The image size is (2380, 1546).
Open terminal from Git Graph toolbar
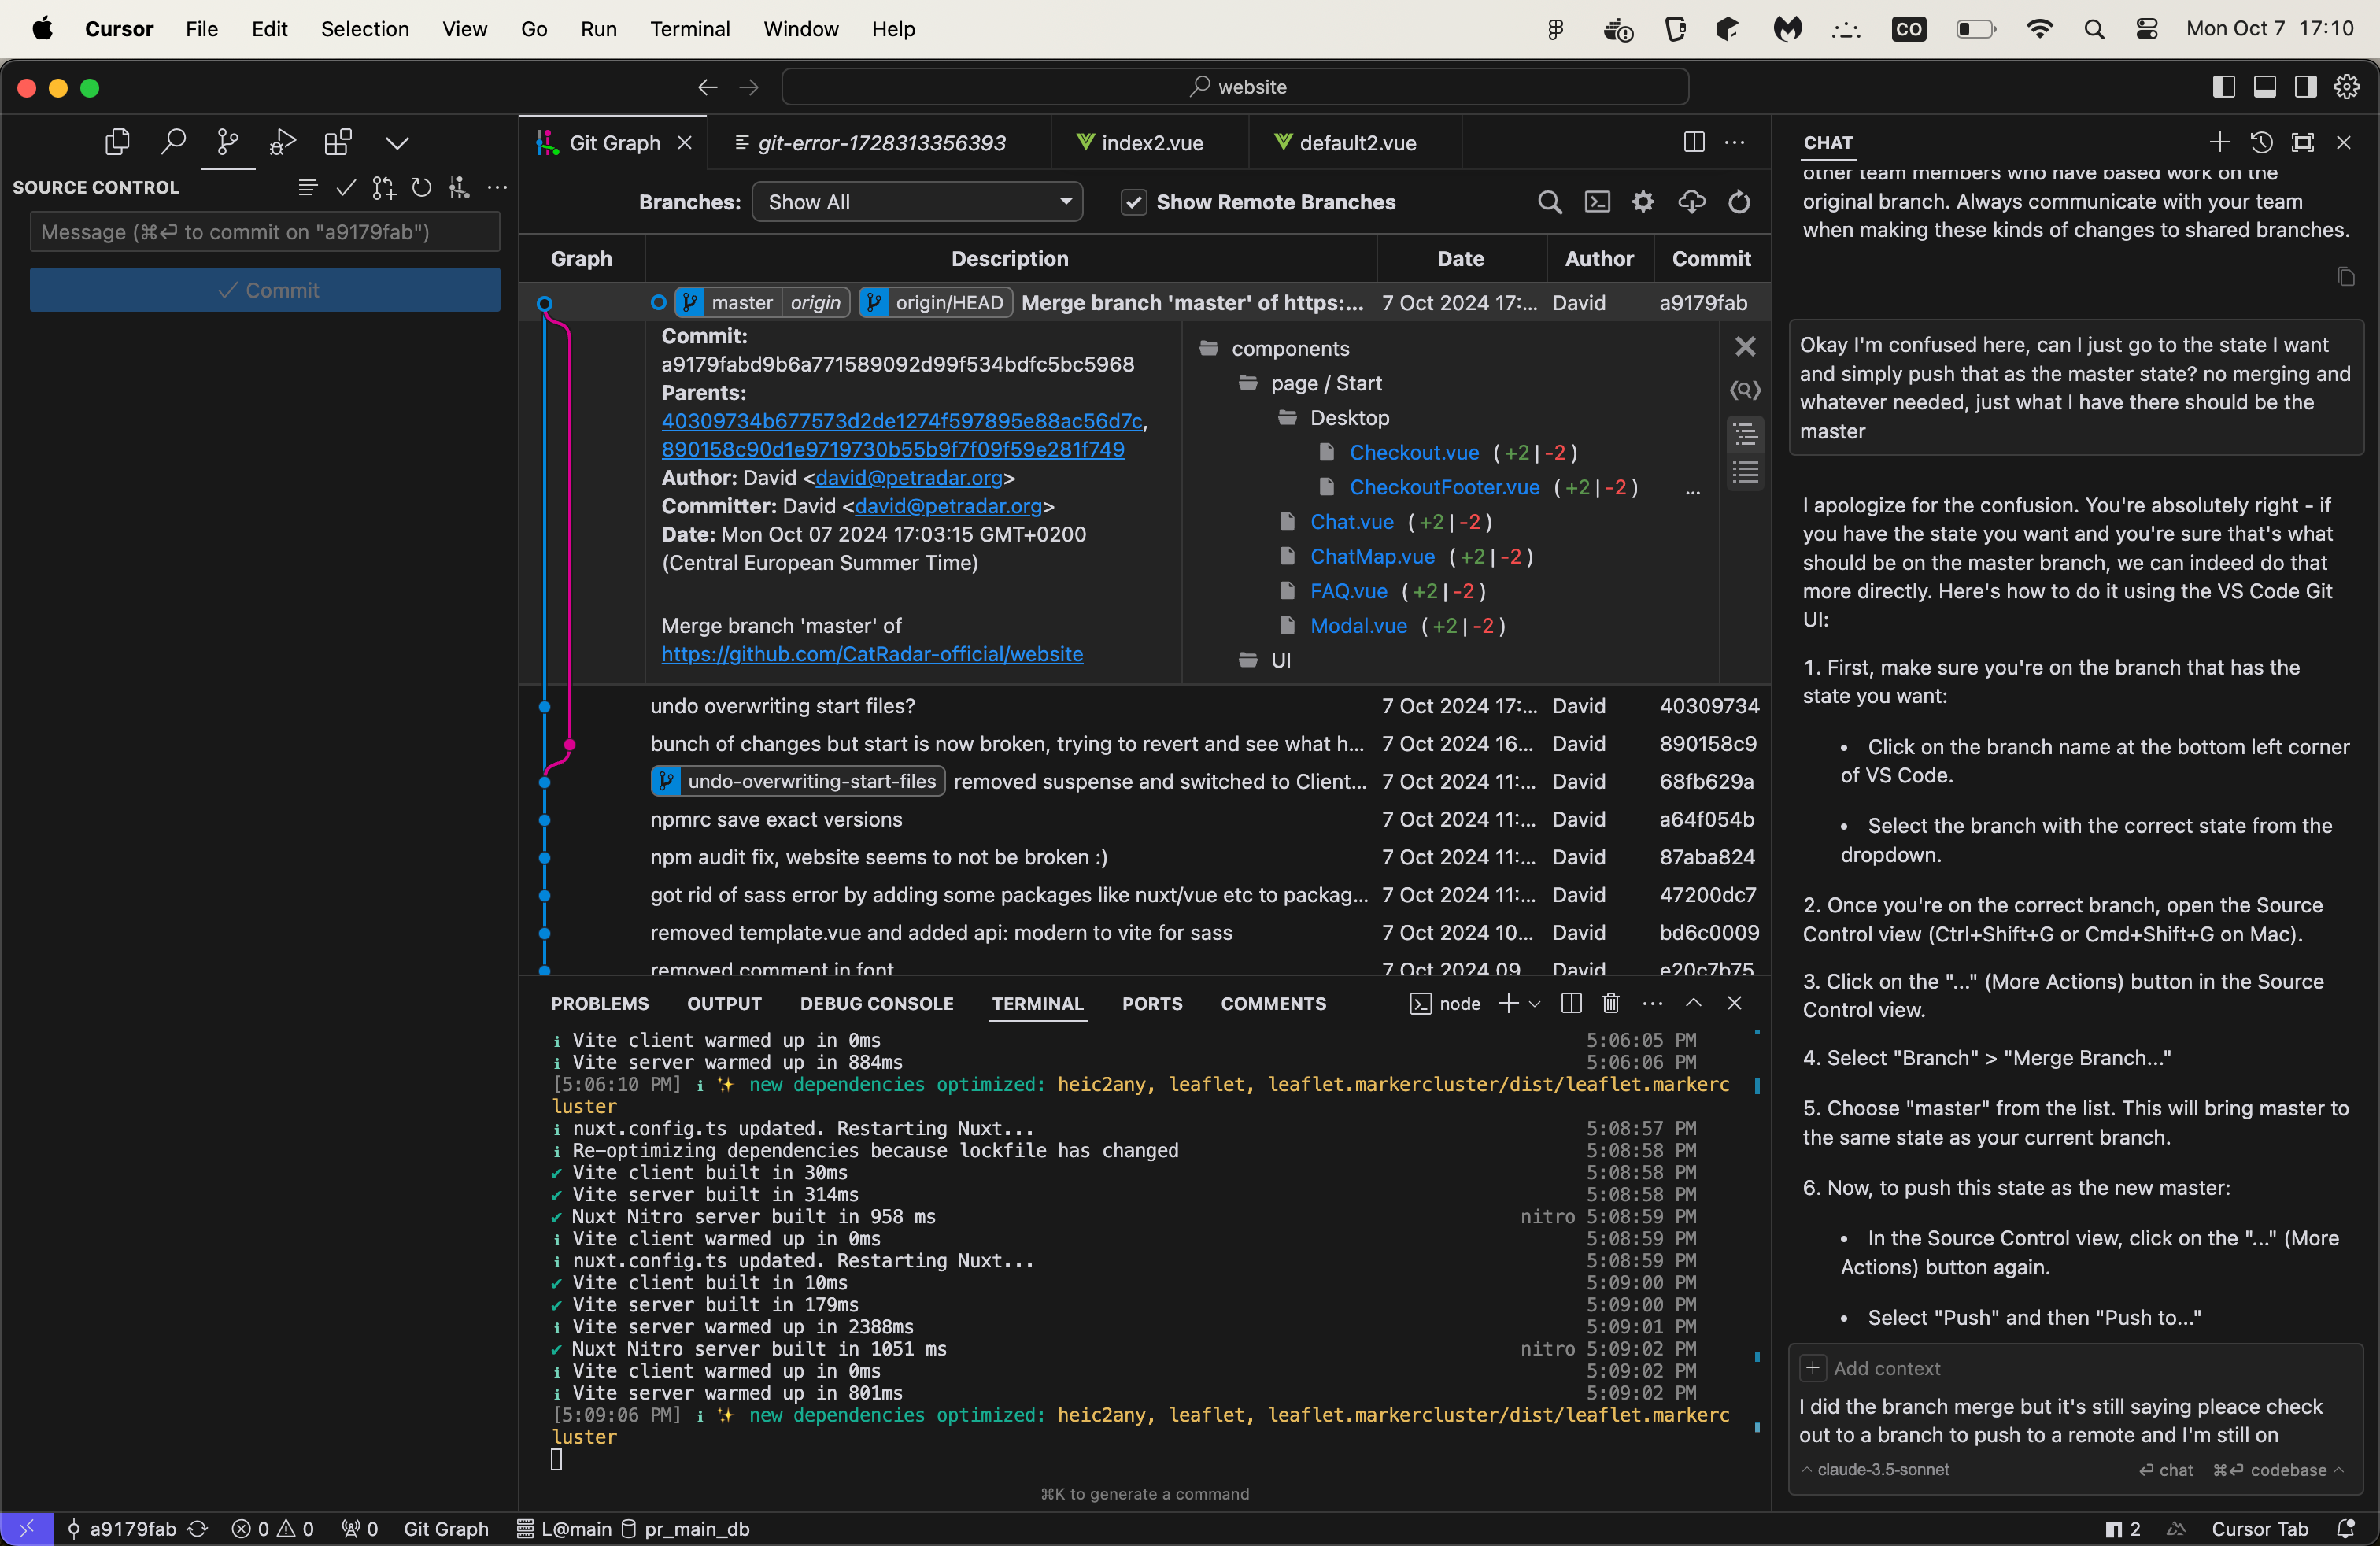(x=1597, y=202)
